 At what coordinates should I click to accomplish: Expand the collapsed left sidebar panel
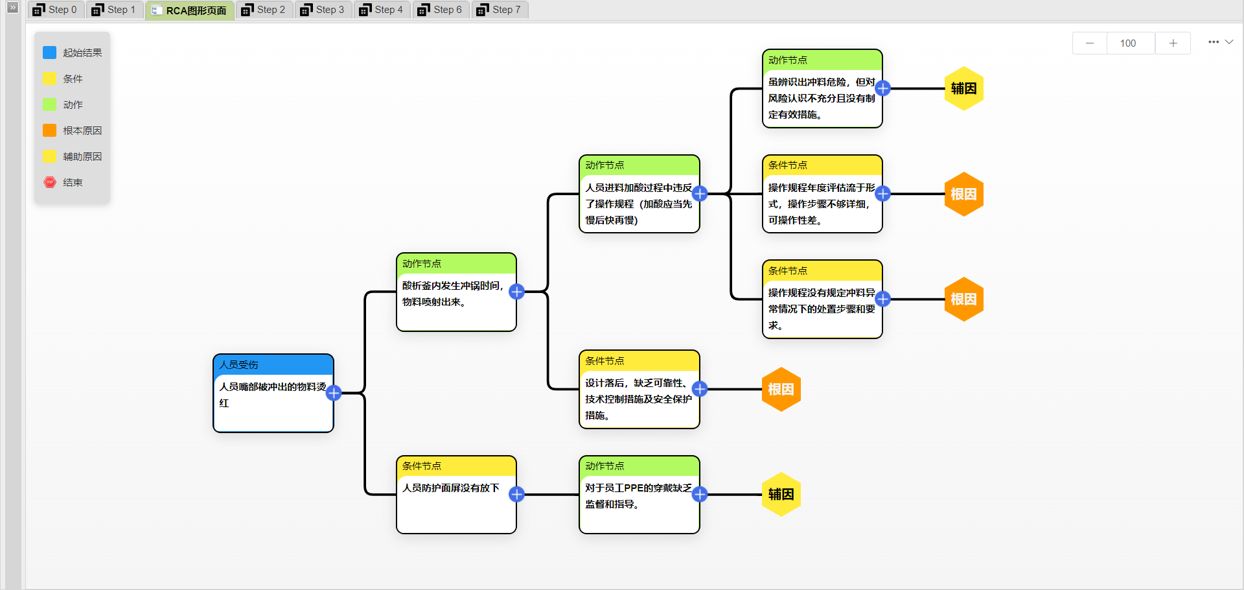tap(13, 8)
